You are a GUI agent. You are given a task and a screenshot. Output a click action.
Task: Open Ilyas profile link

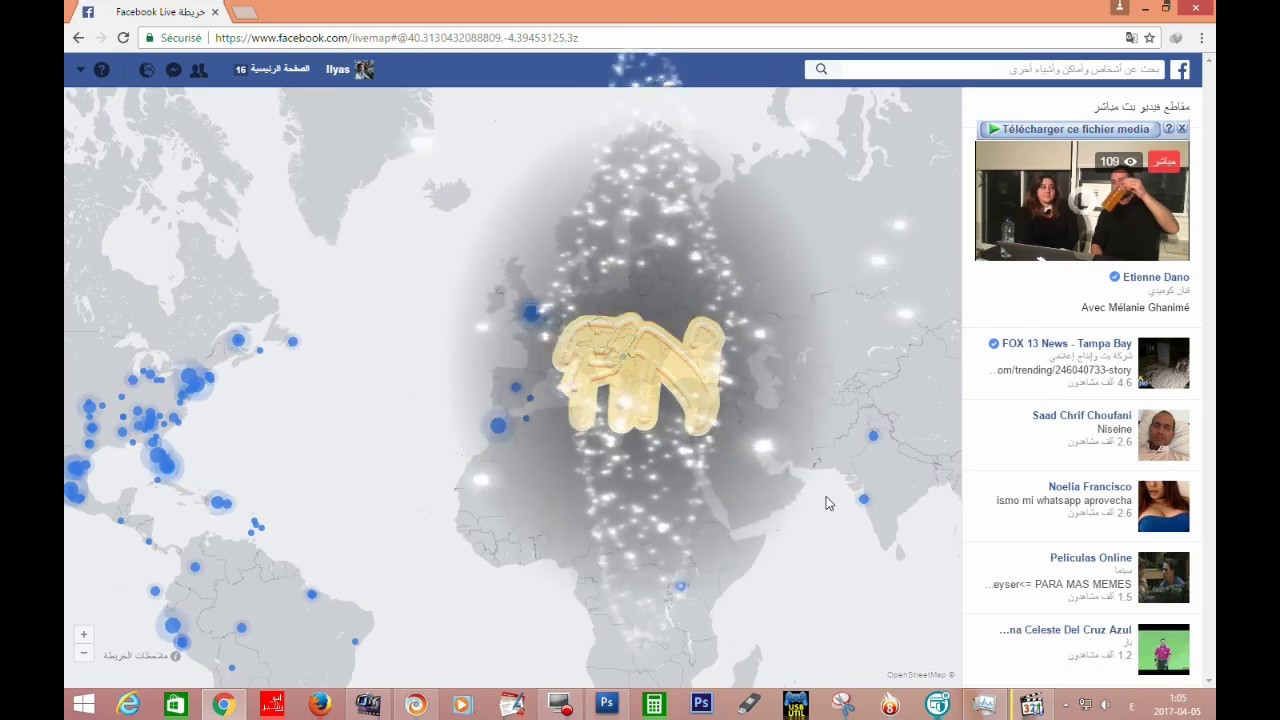(x=349, y=69)
